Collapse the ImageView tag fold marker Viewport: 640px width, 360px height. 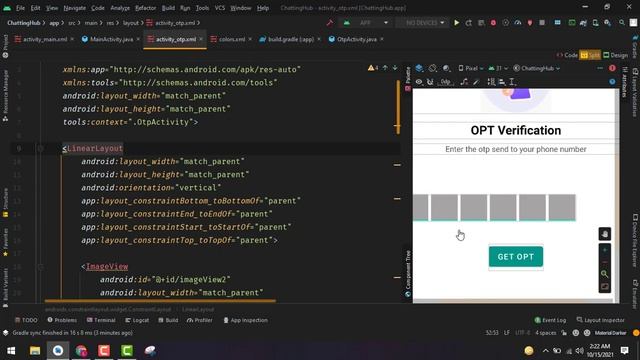click(40, 267)
